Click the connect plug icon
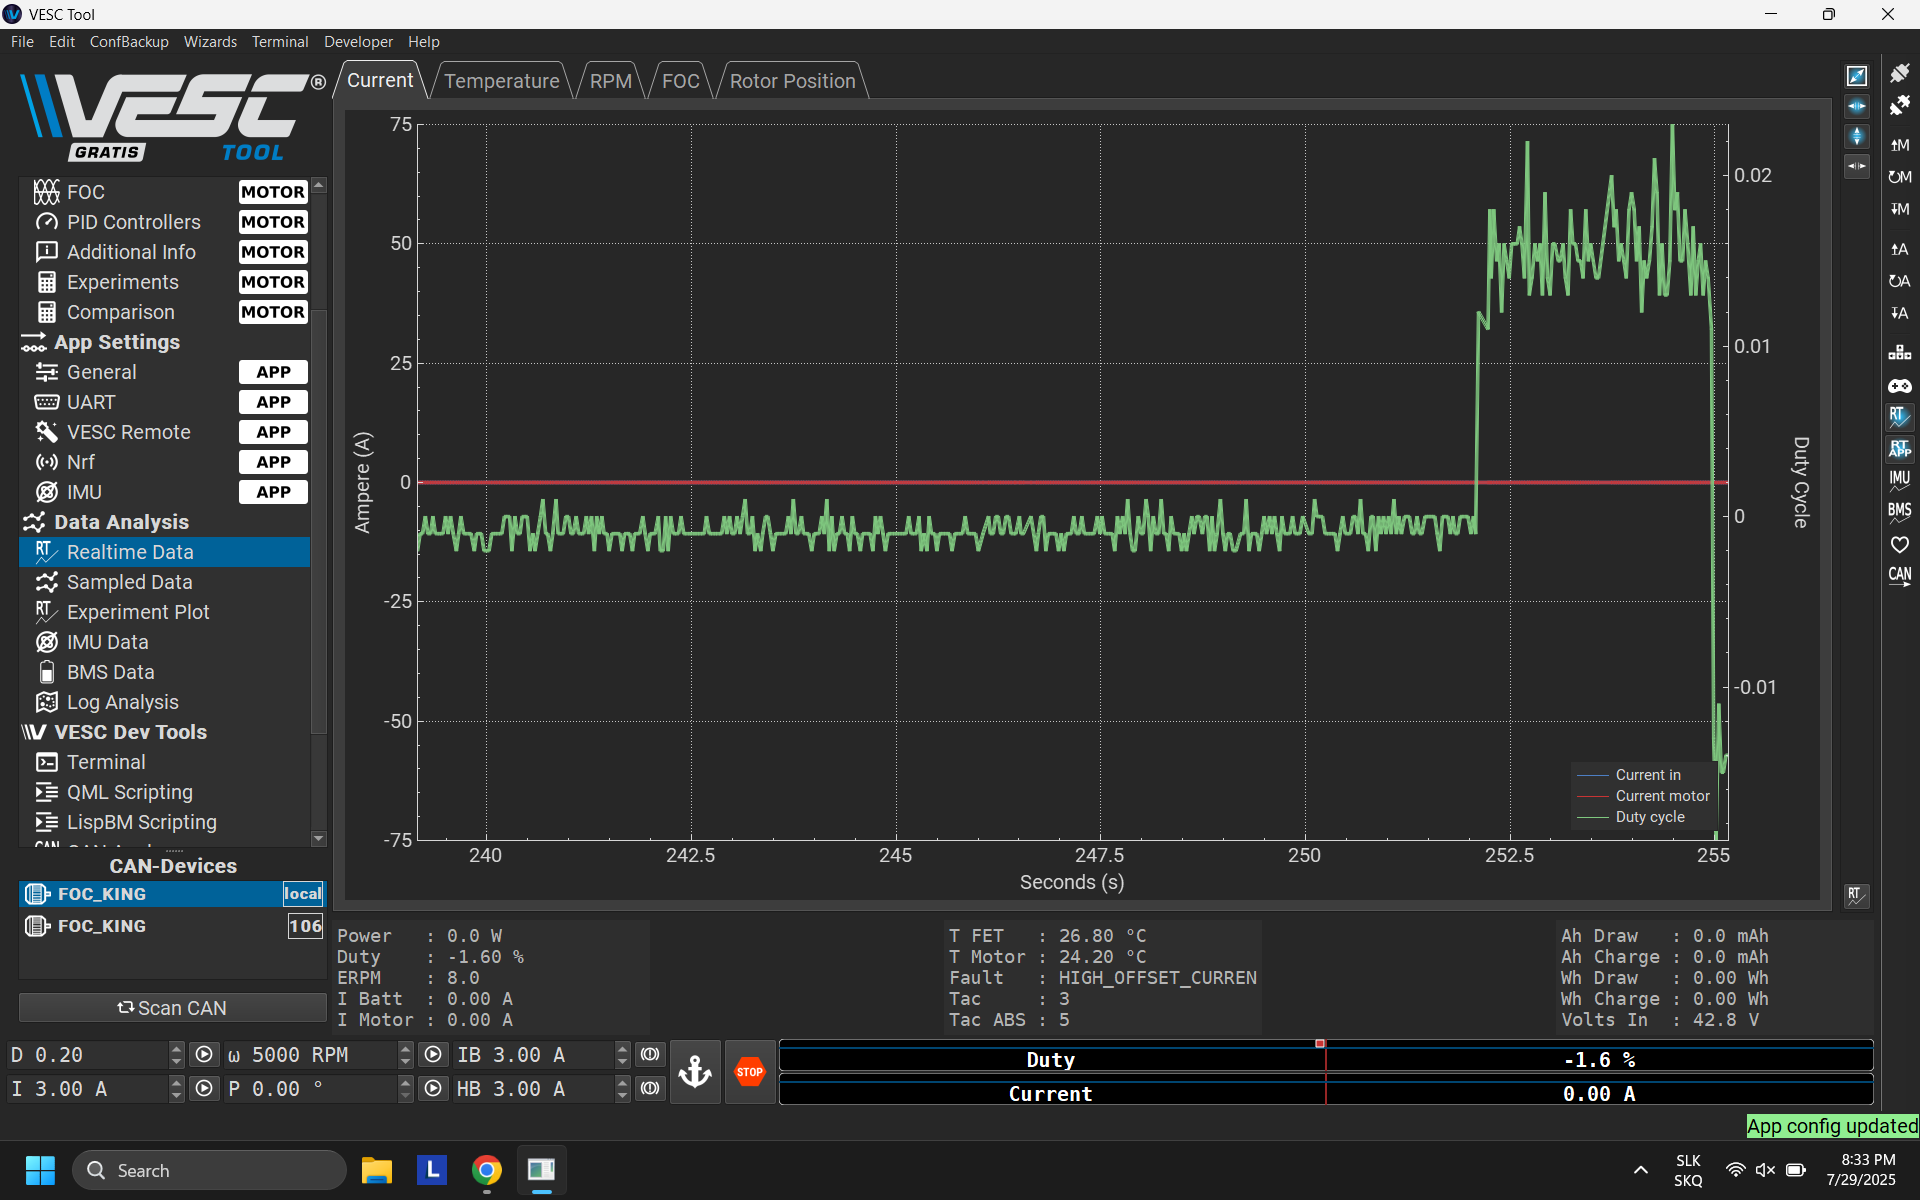Viewport: 1920px width, 1200px height. click(x=1899, y=73)
